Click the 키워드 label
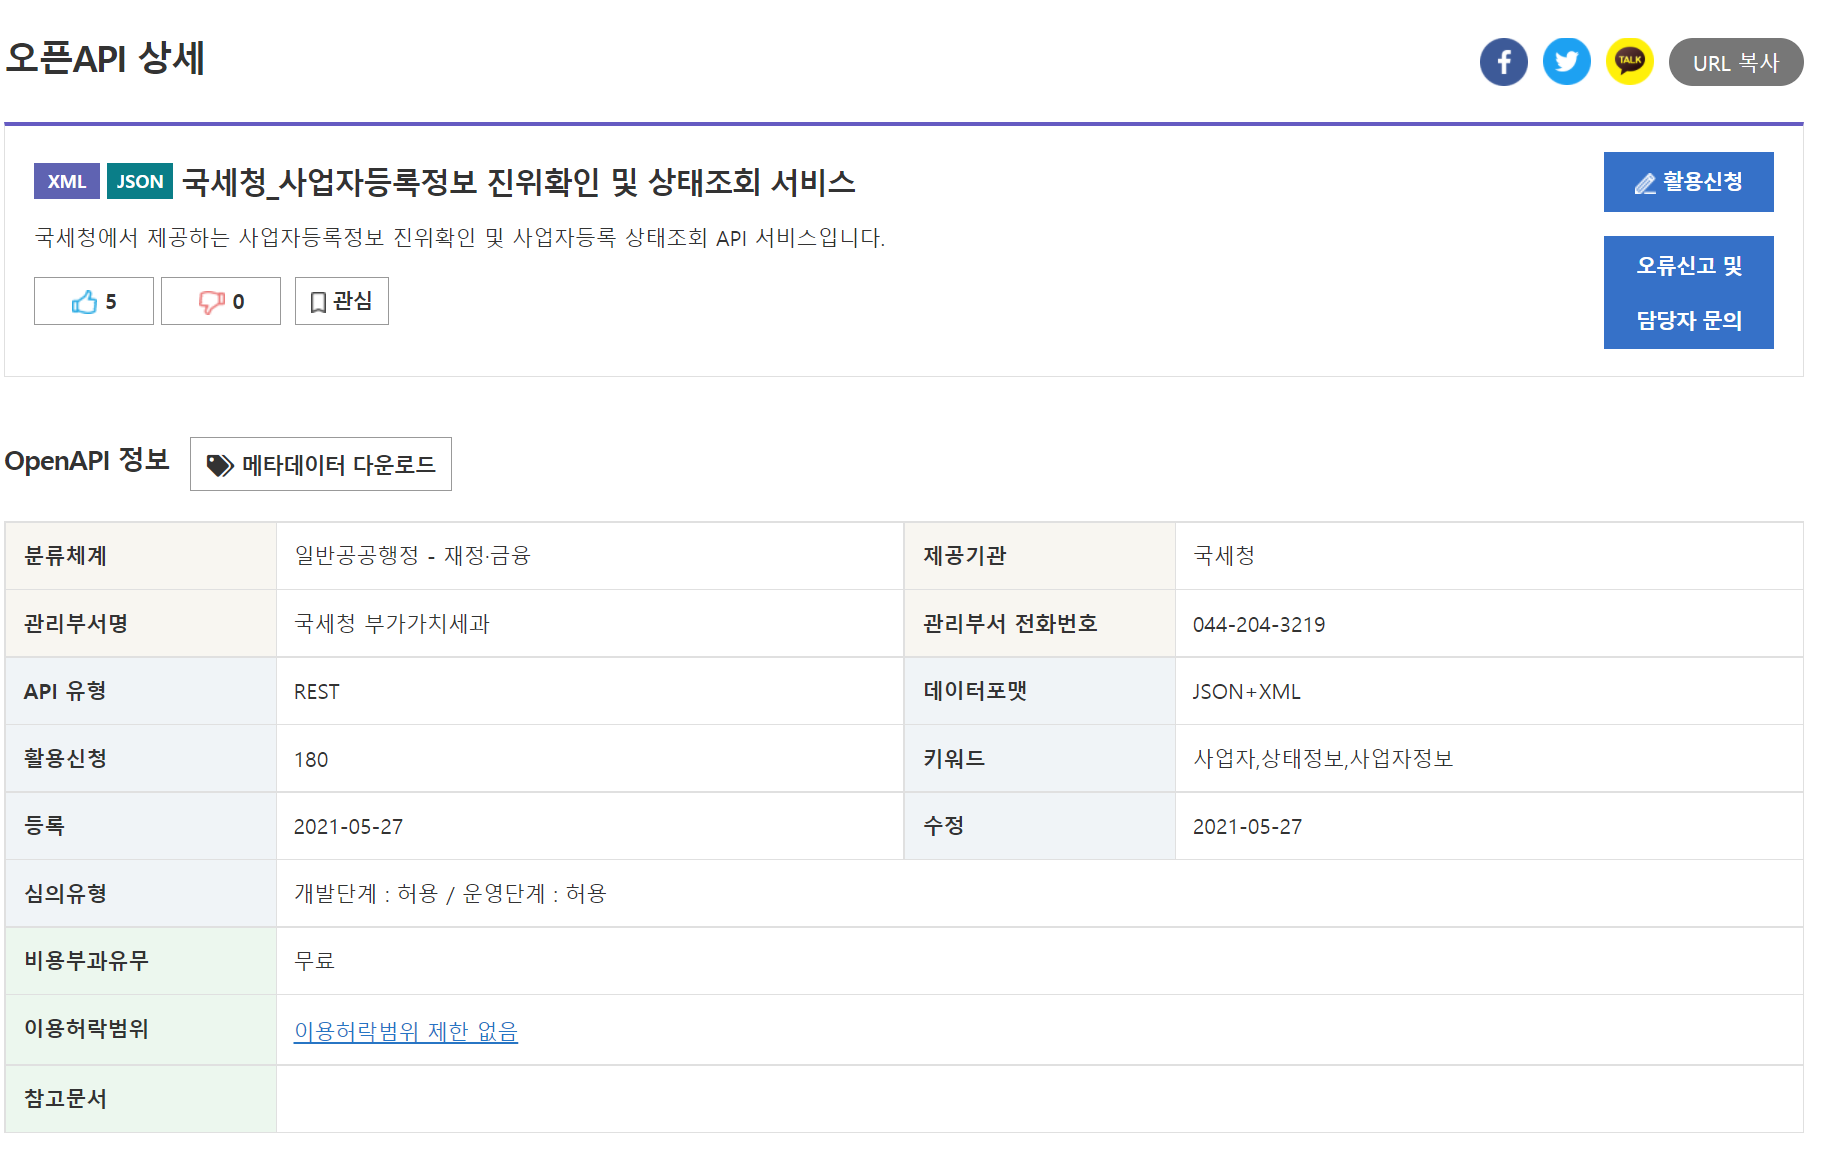 pos(953,759)
